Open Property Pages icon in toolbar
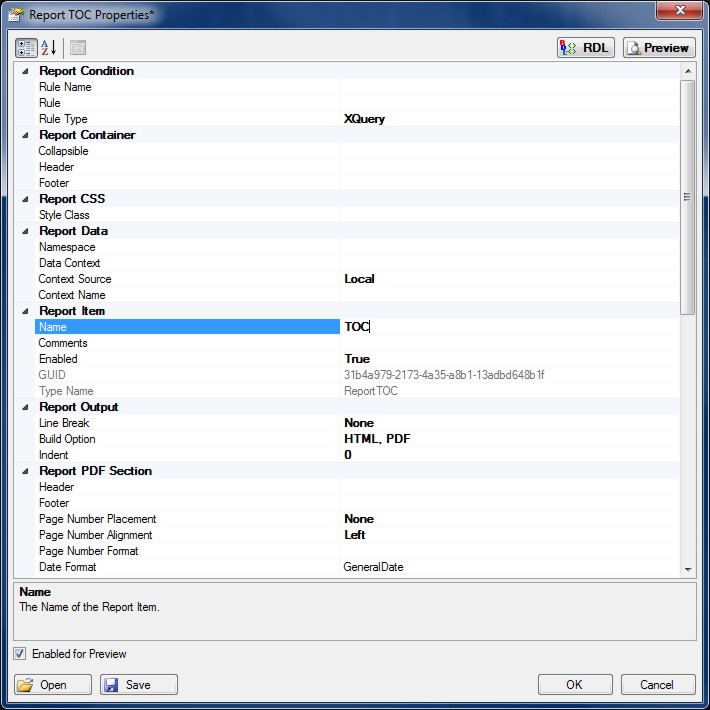 (x=78, y=48)
